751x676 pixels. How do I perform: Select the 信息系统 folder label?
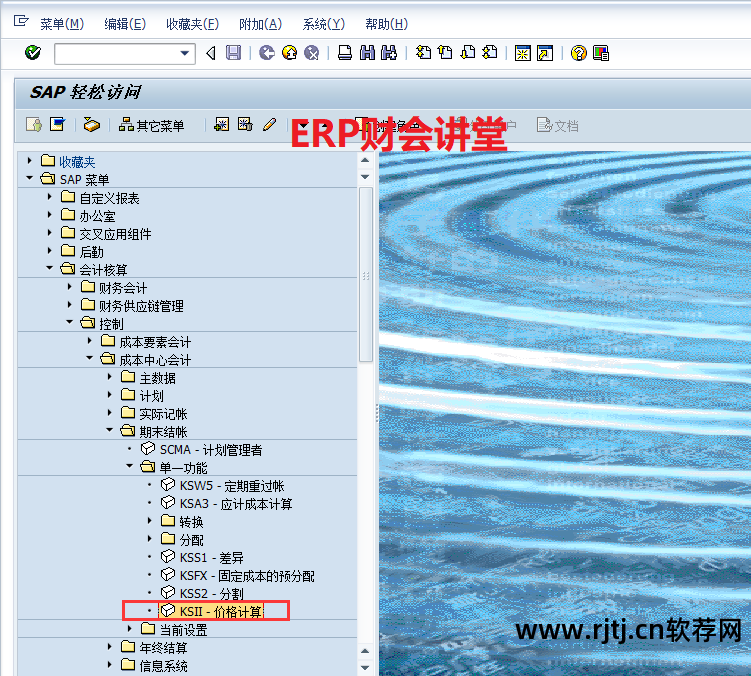(163, 665)
